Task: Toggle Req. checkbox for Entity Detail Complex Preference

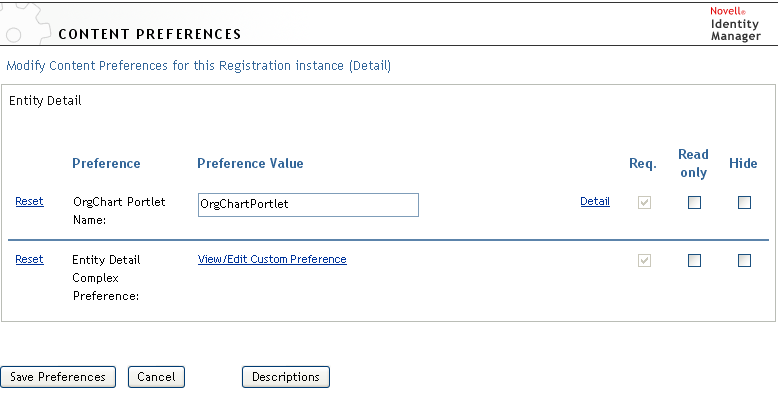Action: [645, 260]
